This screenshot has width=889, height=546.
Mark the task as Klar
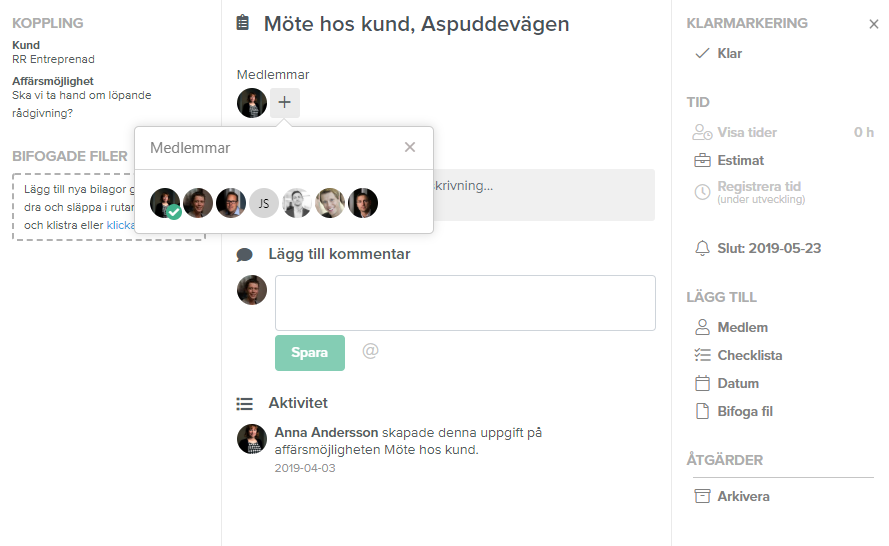click(729, 53)
